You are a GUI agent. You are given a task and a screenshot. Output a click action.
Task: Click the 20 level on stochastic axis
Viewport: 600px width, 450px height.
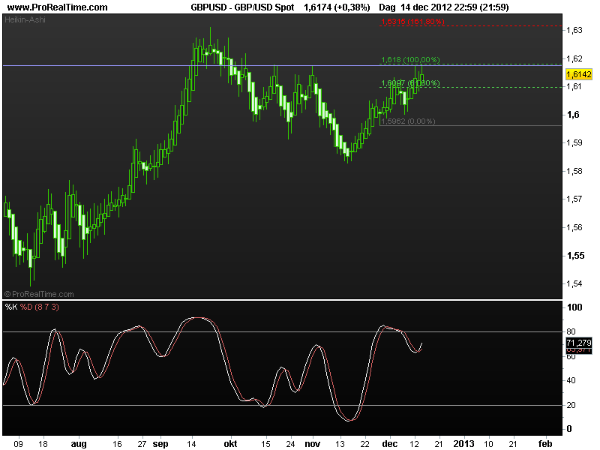pos(571,405)
